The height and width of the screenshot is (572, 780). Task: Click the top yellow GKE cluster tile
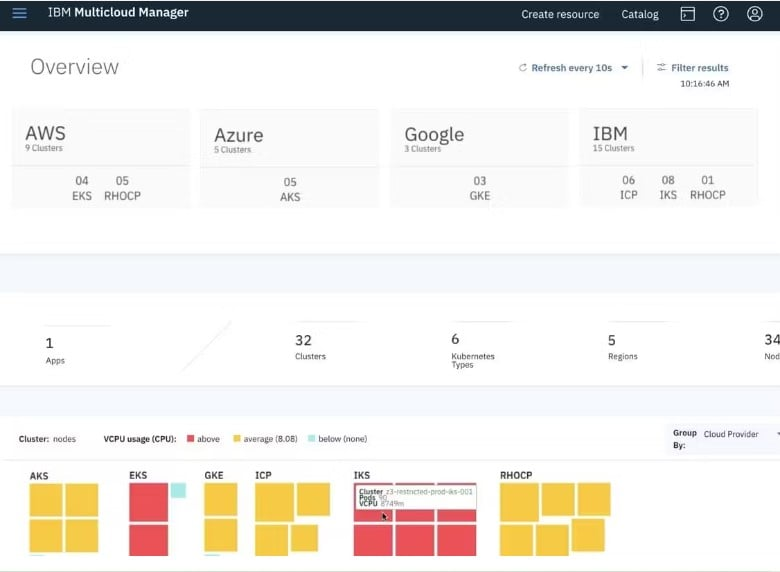click(x=220, y=499)
